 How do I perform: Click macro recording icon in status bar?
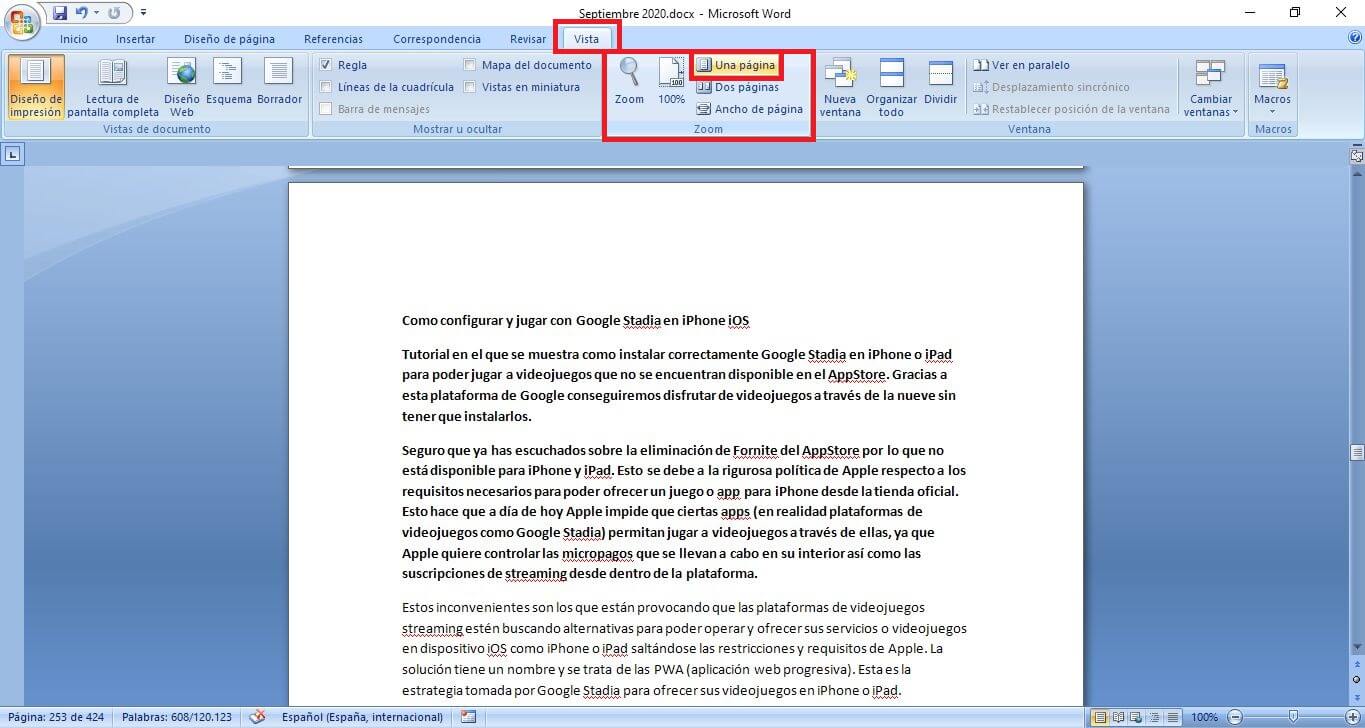(468, 717)
